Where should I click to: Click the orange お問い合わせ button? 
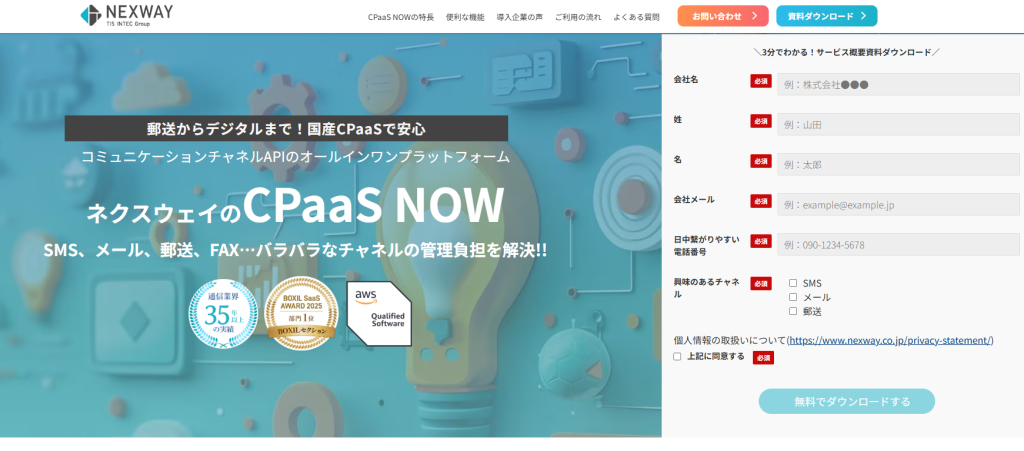pyautogui.click(x=723, y=16)
